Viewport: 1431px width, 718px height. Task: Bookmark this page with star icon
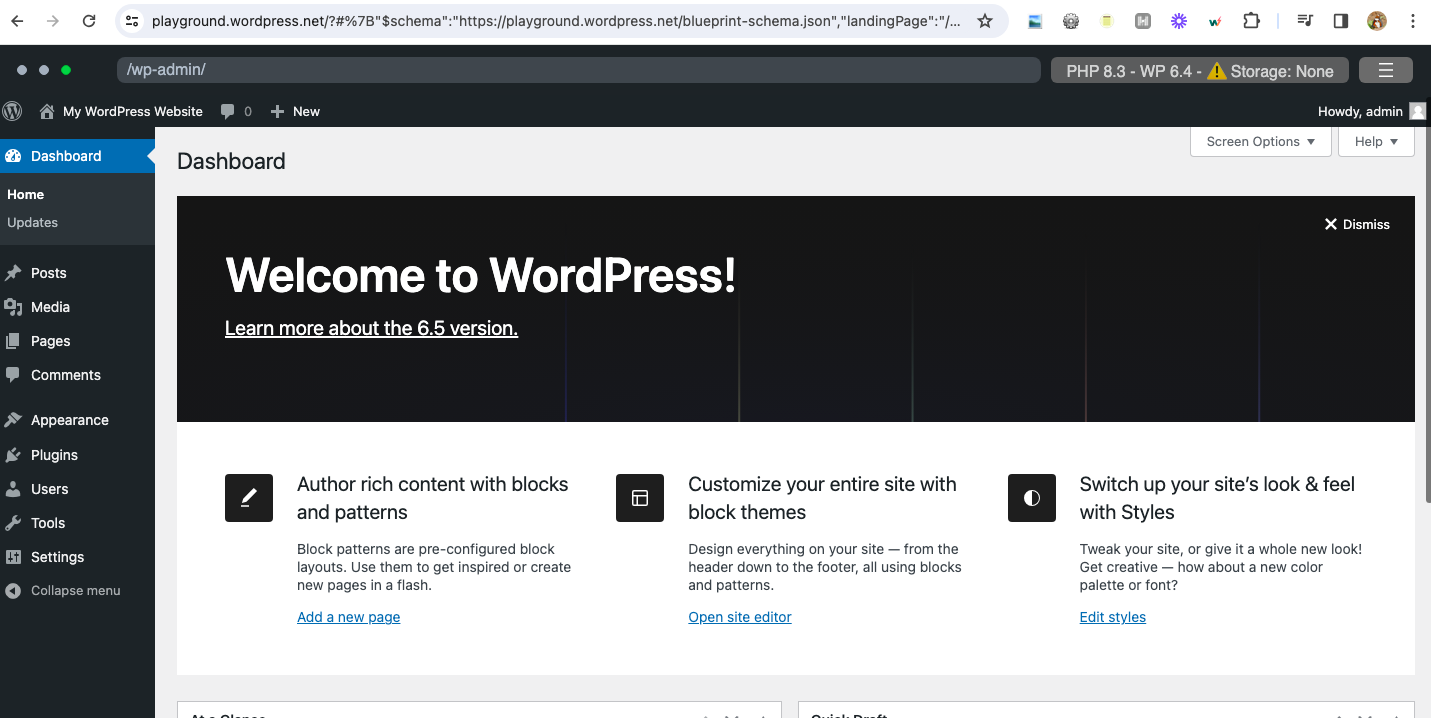(985, 21)
